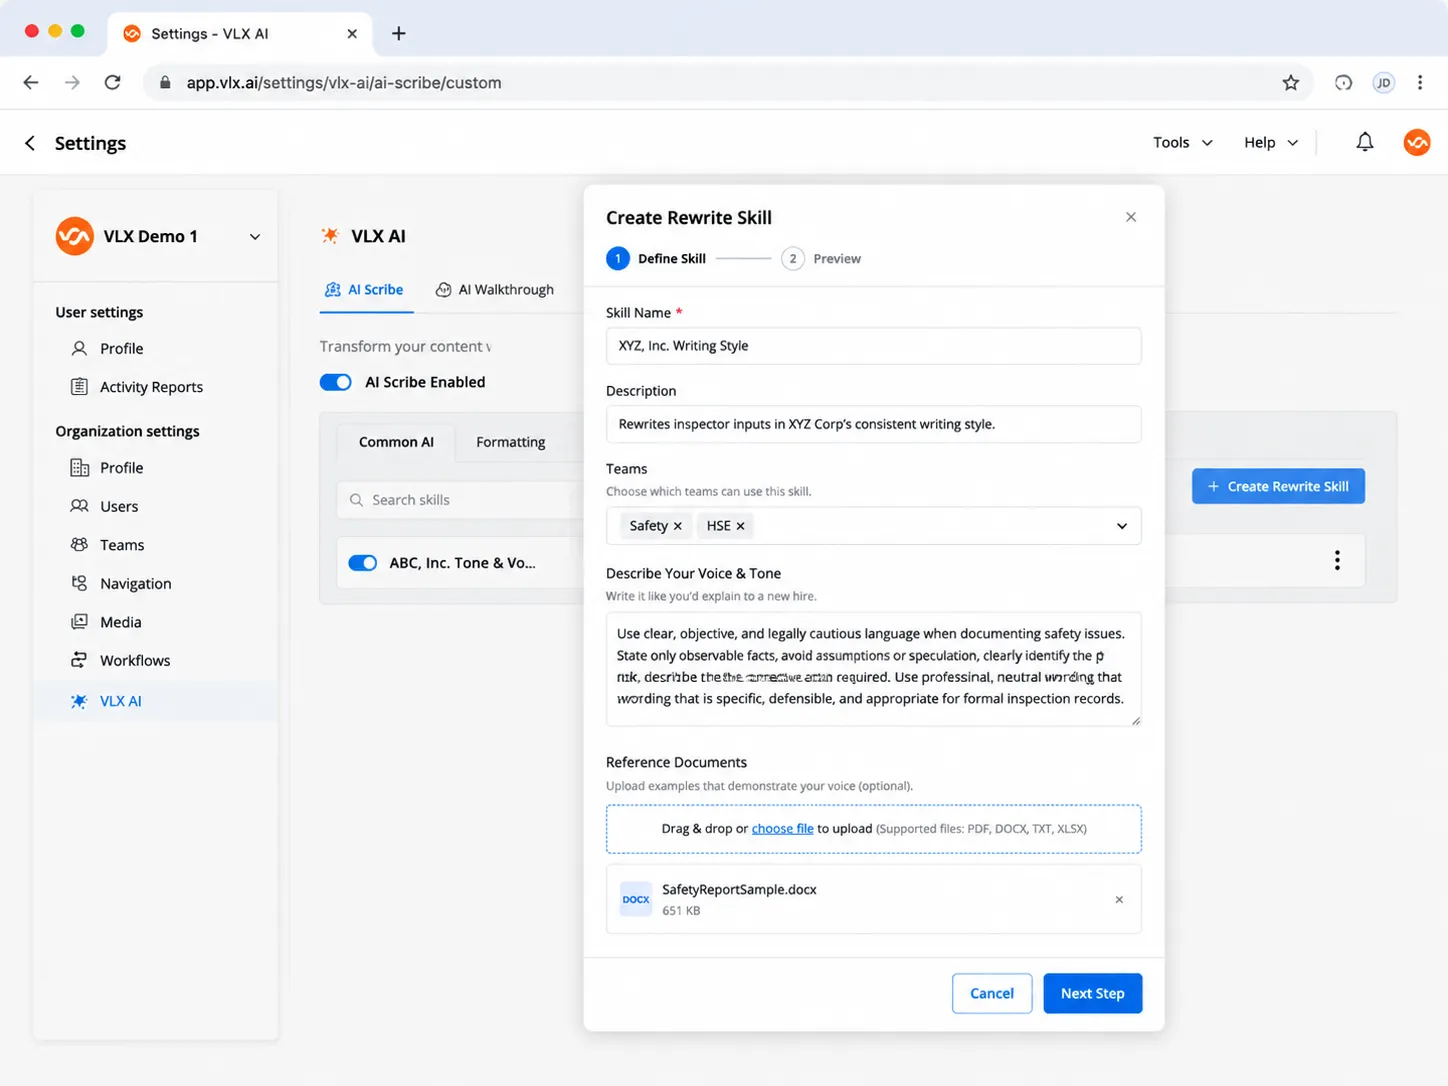Select VLX AI in the sidebar
This screenshot has height=1086, width=1448.
pos(156,701)
